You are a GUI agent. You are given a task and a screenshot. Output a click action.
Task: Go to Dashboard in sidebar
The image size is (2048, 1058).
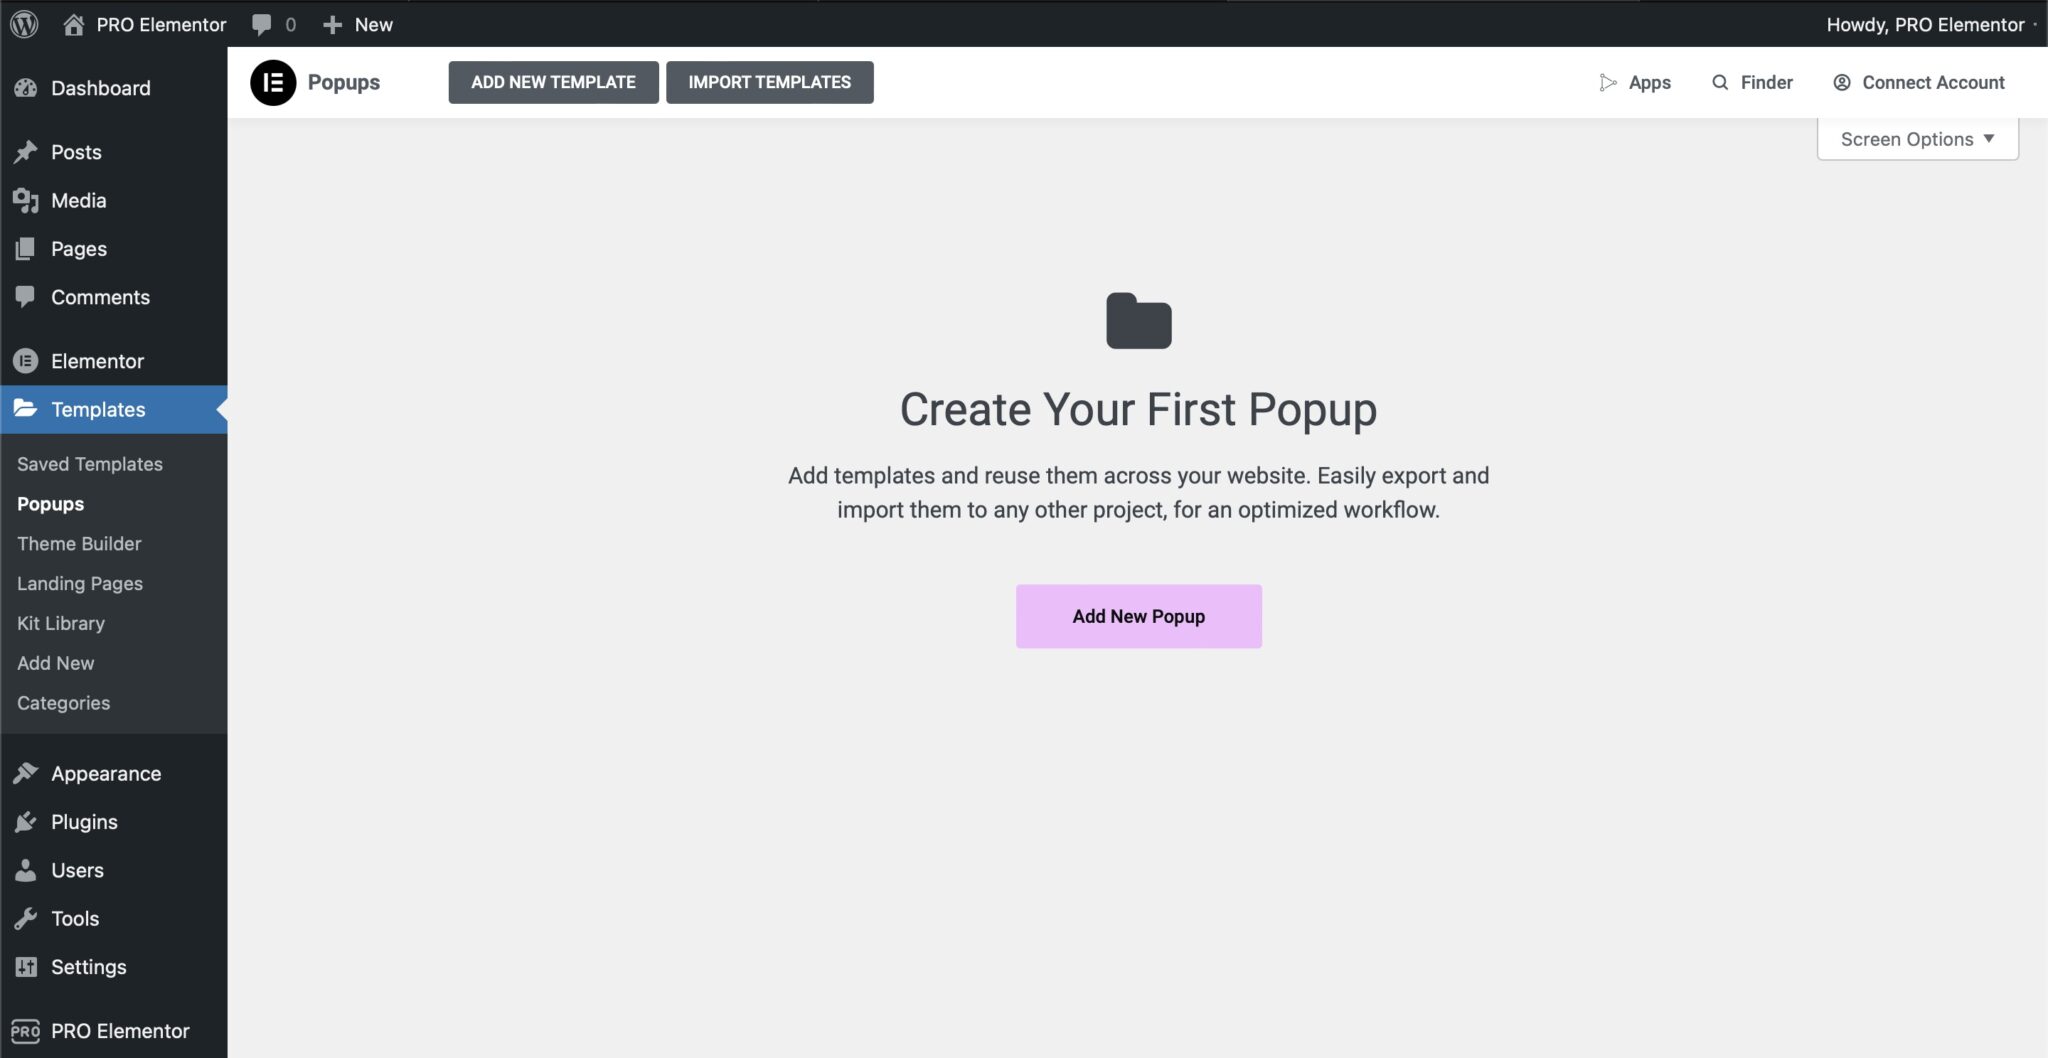point(114,88)
